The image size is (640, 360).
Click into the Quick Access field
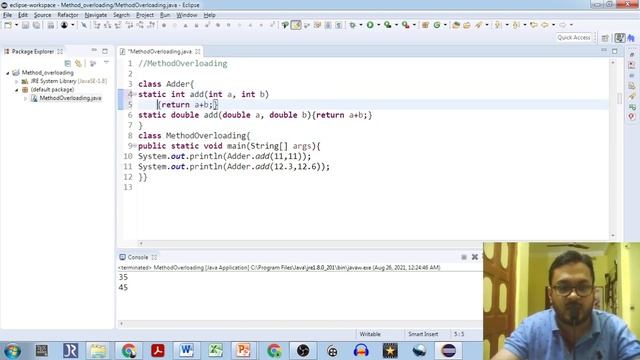pyautogui.click(x=574, y=38)
